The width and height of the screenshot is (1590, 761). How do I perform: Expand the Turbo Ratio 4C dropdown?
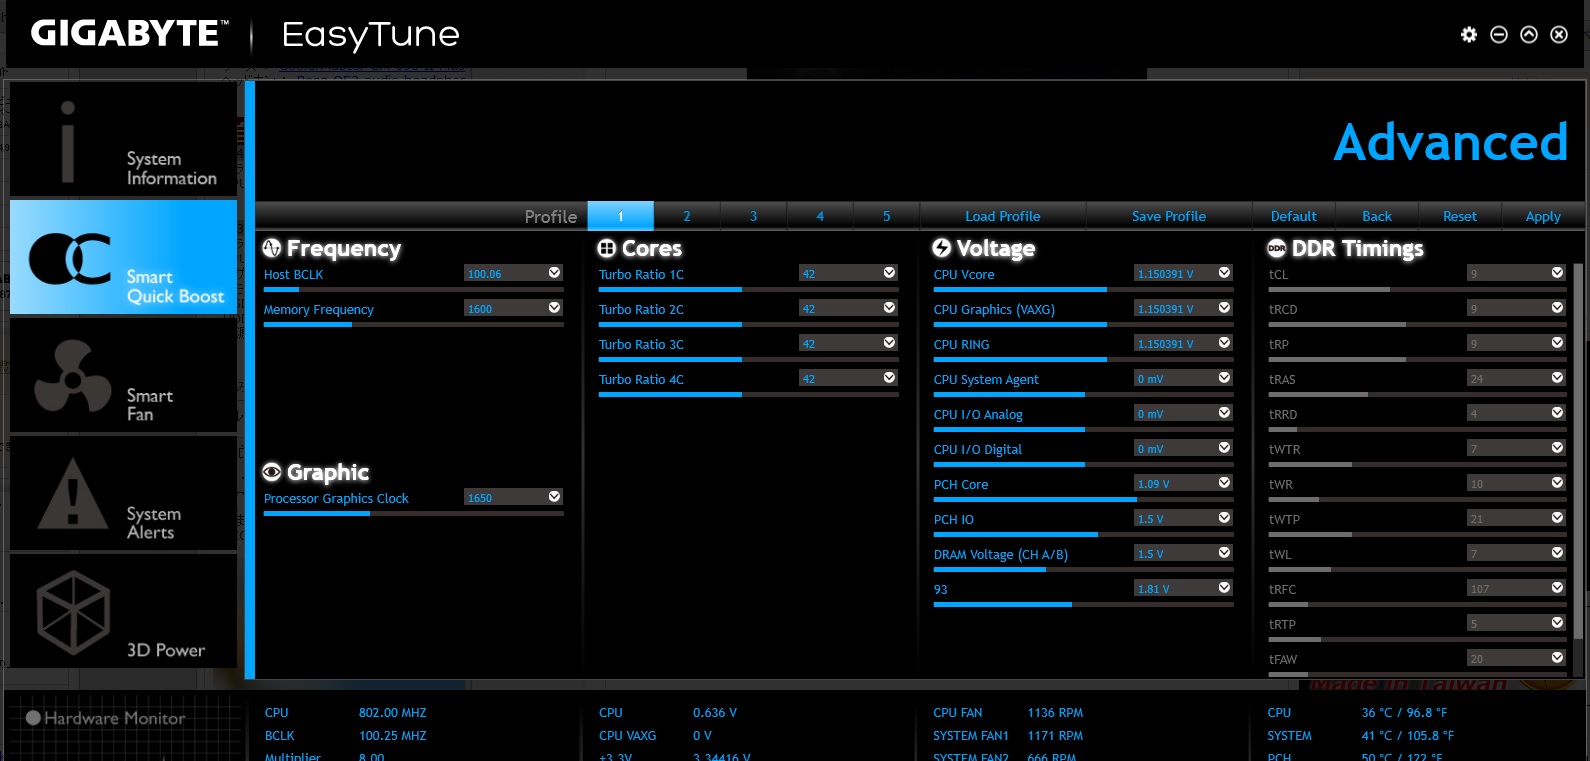tap(889, 378)
